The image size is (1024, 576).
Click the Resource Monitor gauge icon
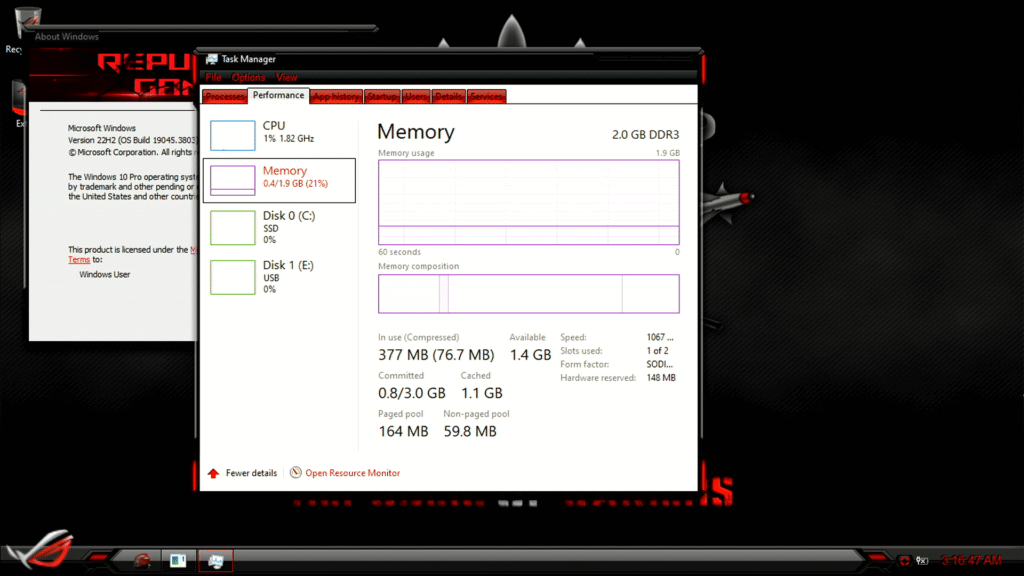click(x=296, y=472)
